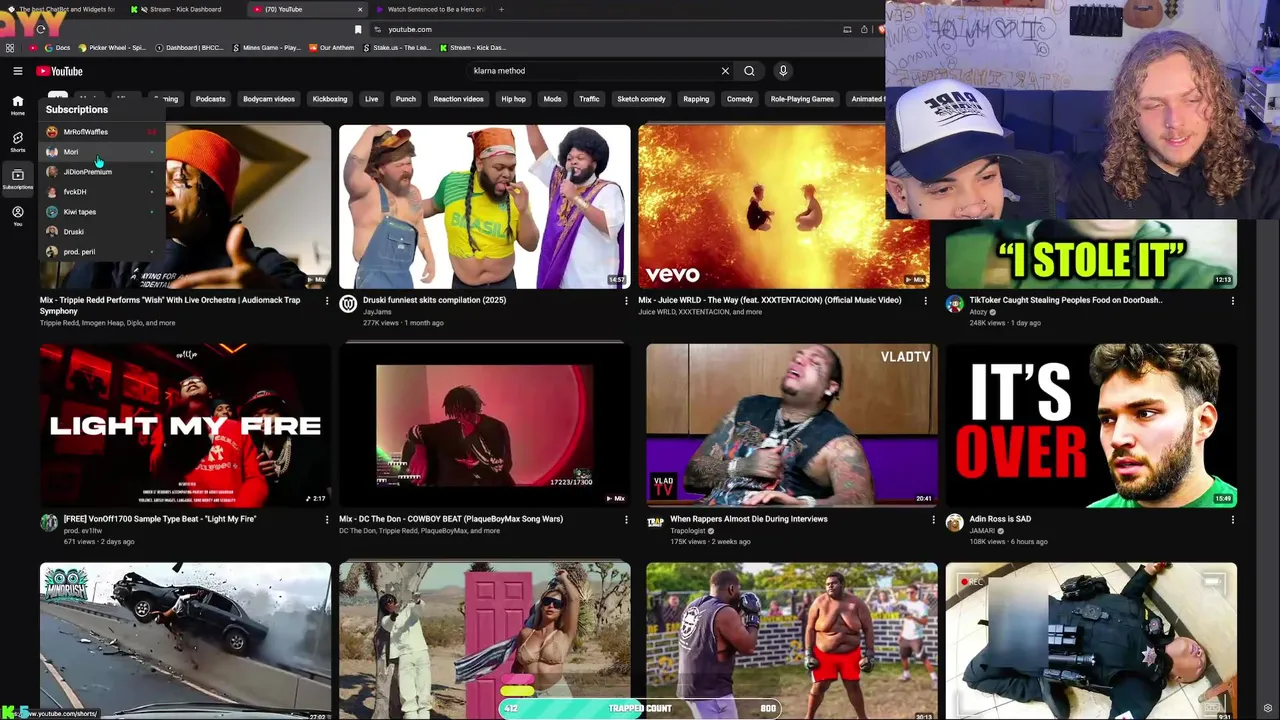Filter by Rapping chip

[x=696, y=99]
